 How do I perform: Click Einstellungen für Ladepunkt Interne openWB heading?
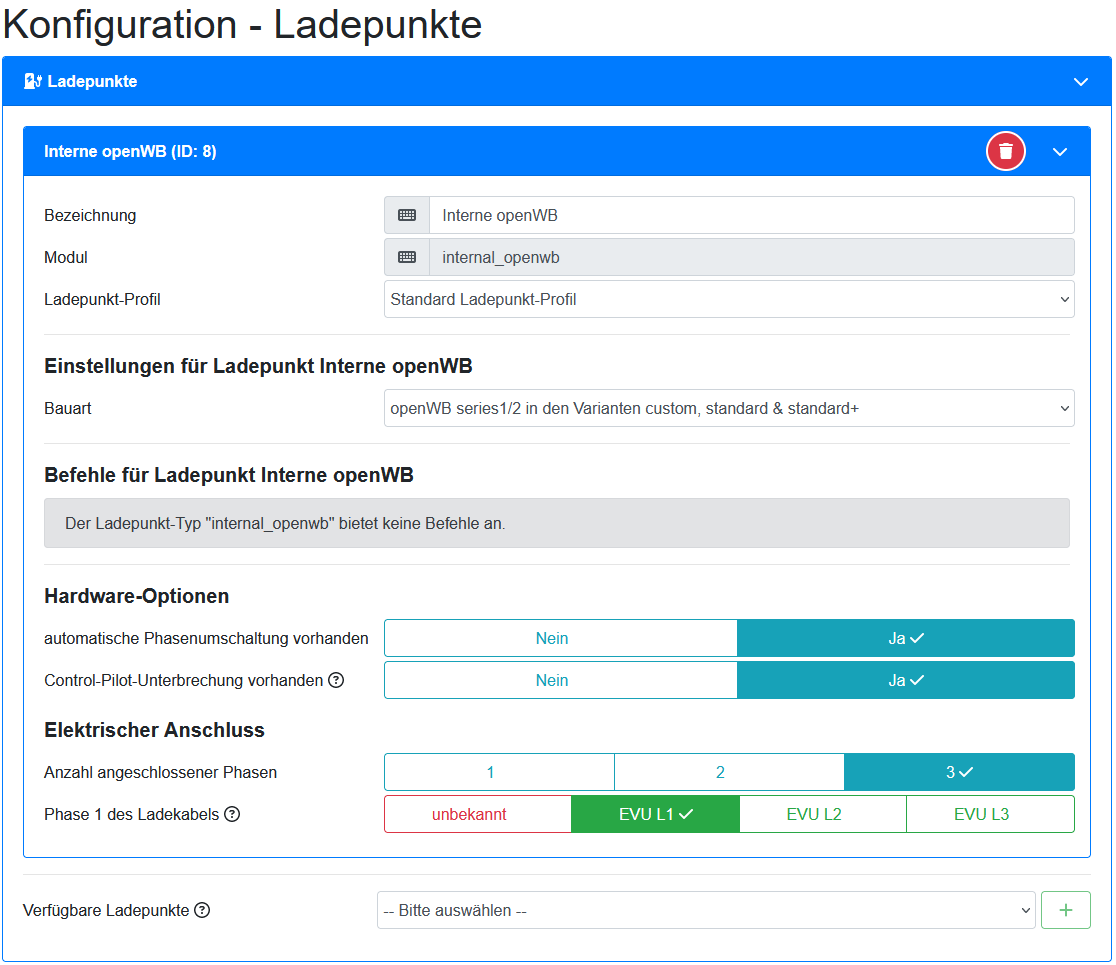[x=258, y=366]
